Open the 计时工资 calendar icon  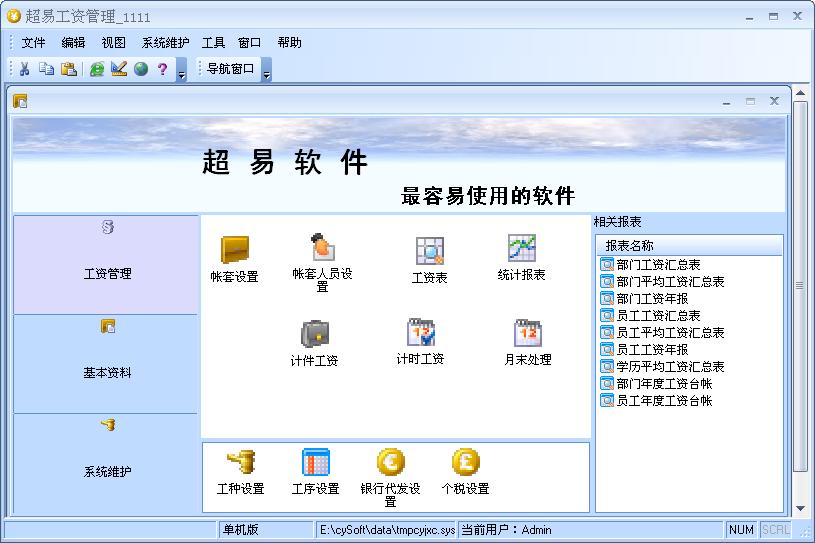click(x=420, y=341)
